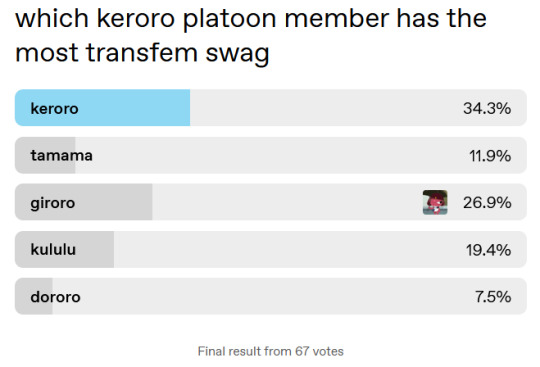Image resolution: width=540 pixels, height=367 pixels.
Task: Click the gray giroro result bar fill
Action: coord(84,202)
